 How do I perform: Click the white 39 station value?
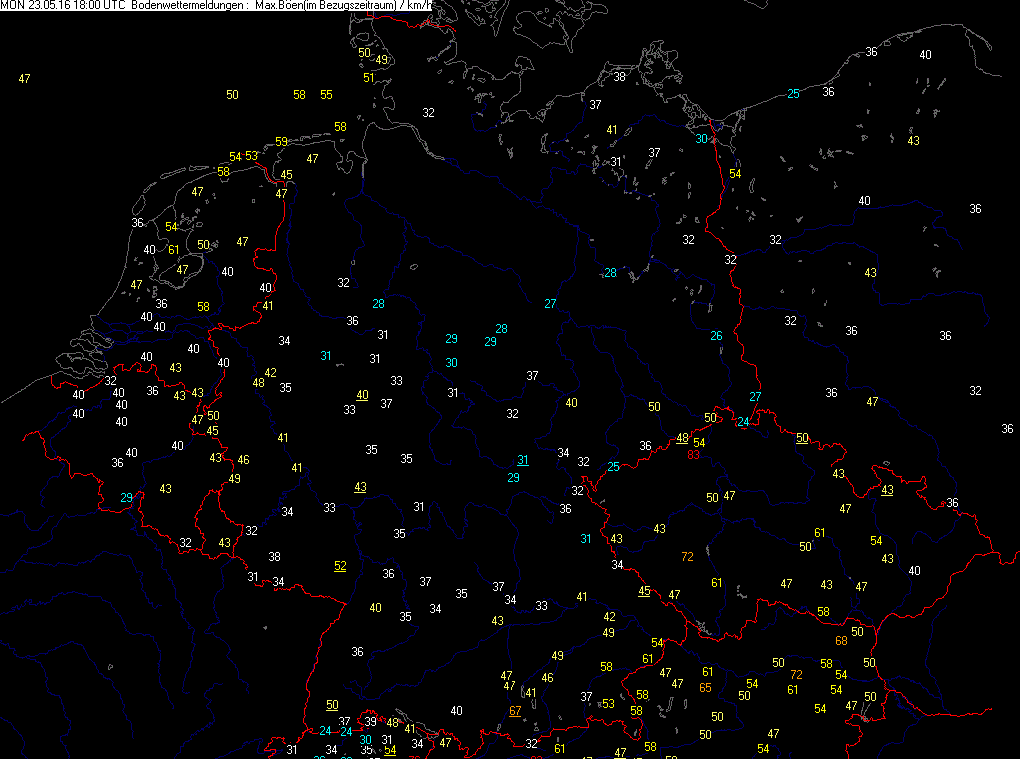point(370,722)
